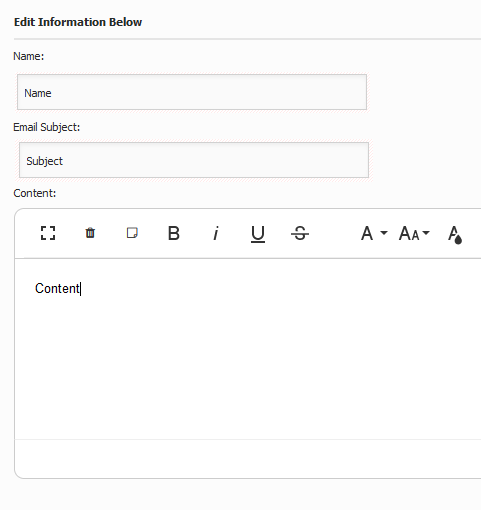Click blank space below text inside editor

[x=247, y=367]
